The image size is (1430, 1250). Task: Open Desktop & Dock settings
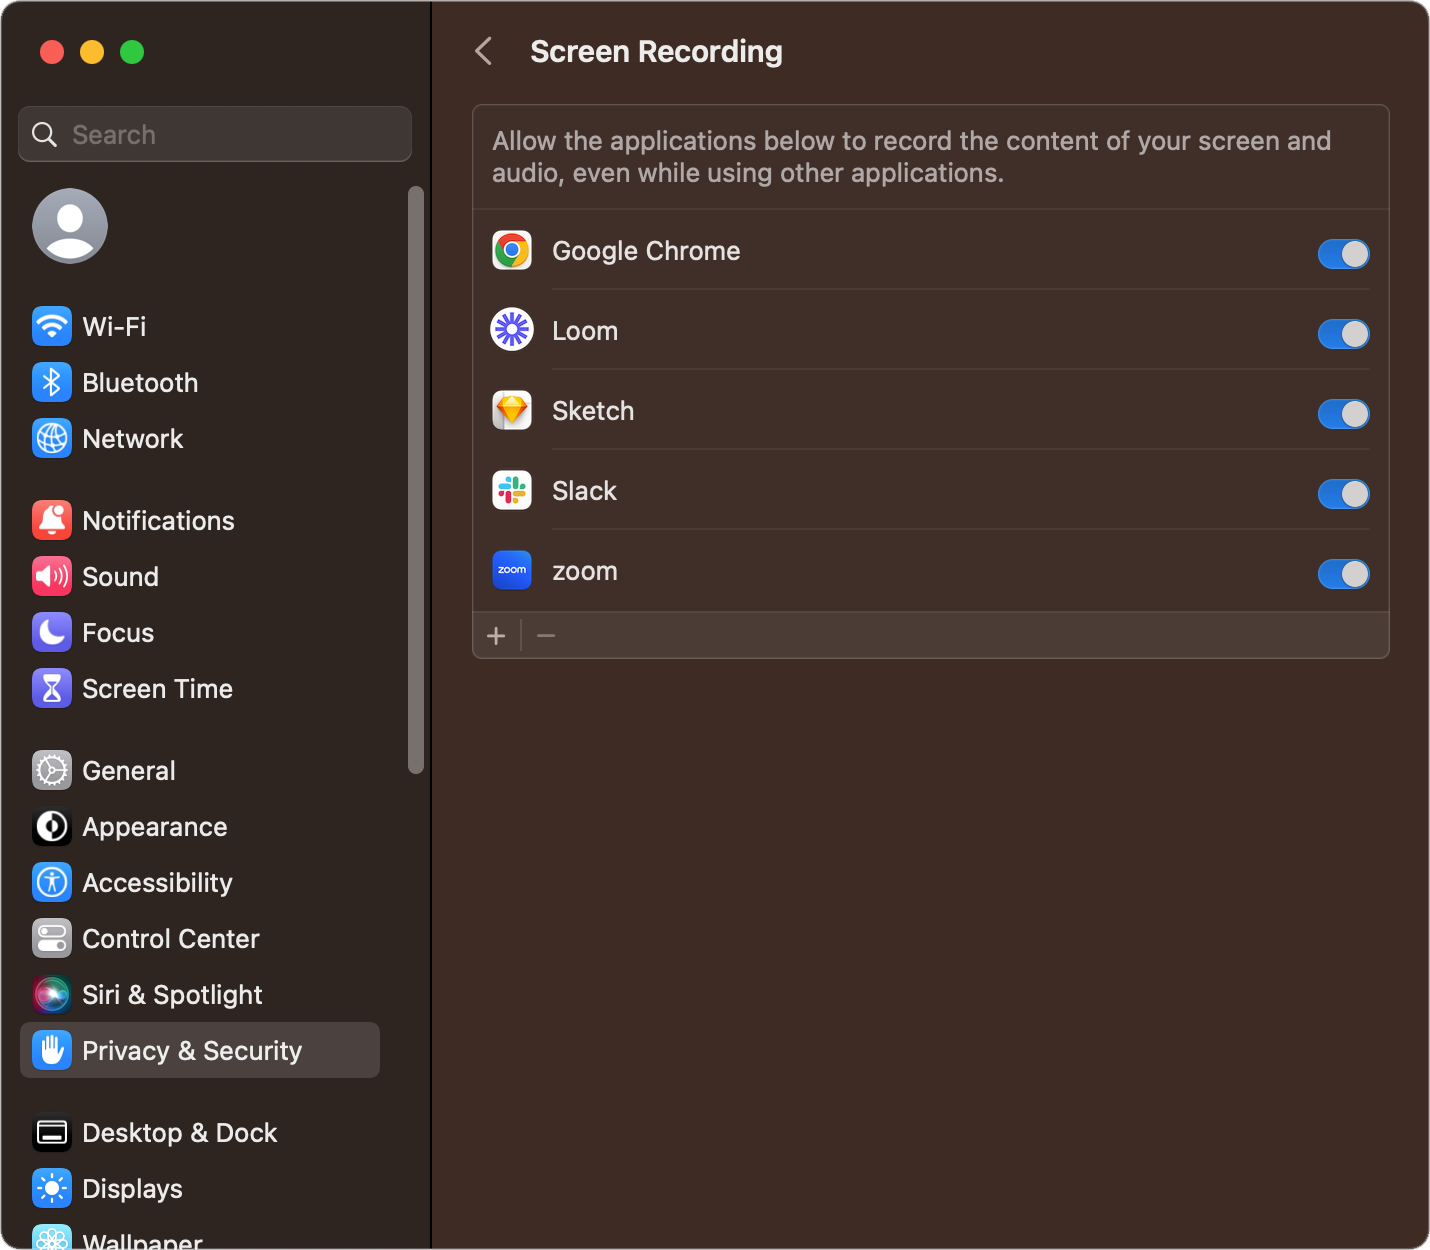[200, 1132]
